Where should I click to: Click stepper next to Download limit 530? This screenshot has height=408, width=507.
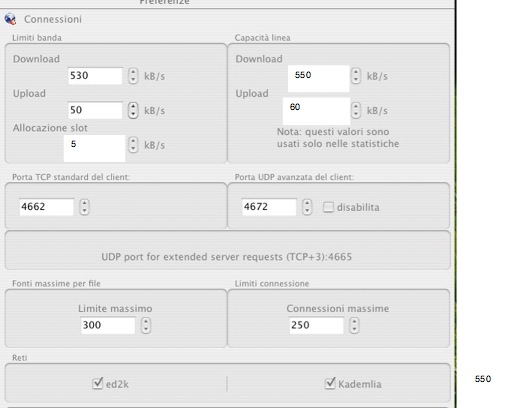click(x=133, y=76)
